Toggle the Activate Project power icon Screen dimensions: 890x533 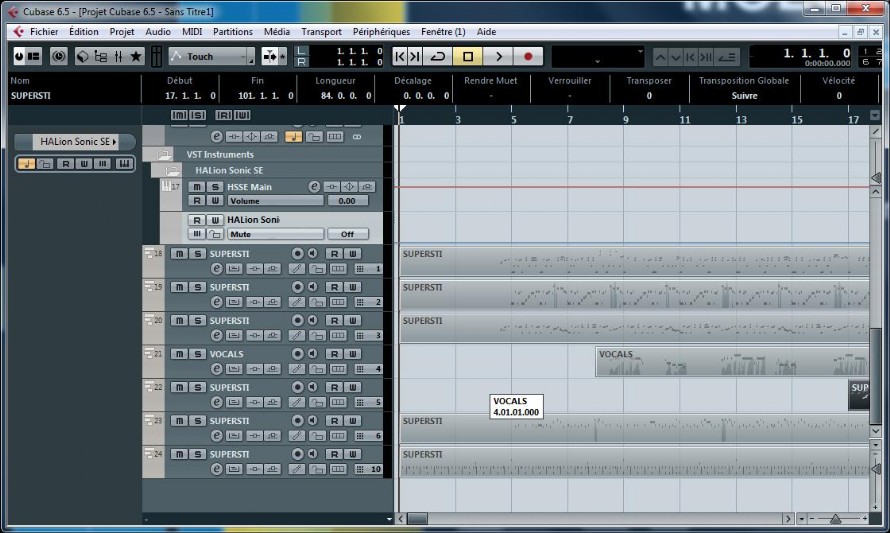click(19, 56)
